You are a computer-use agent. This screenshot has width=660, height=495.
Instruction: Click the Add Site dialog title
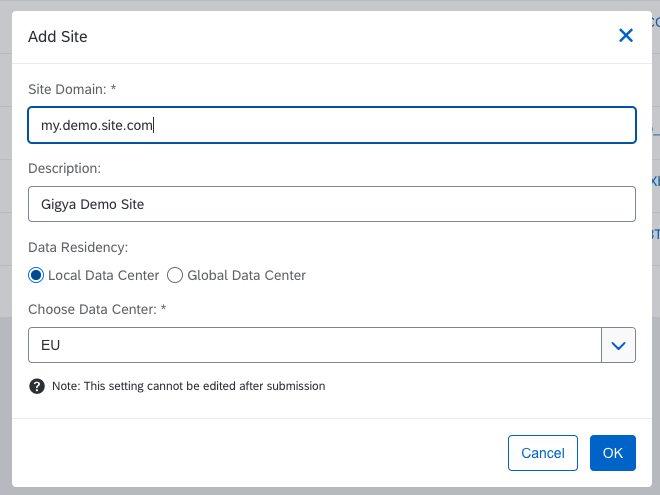[x=58, y=37]
